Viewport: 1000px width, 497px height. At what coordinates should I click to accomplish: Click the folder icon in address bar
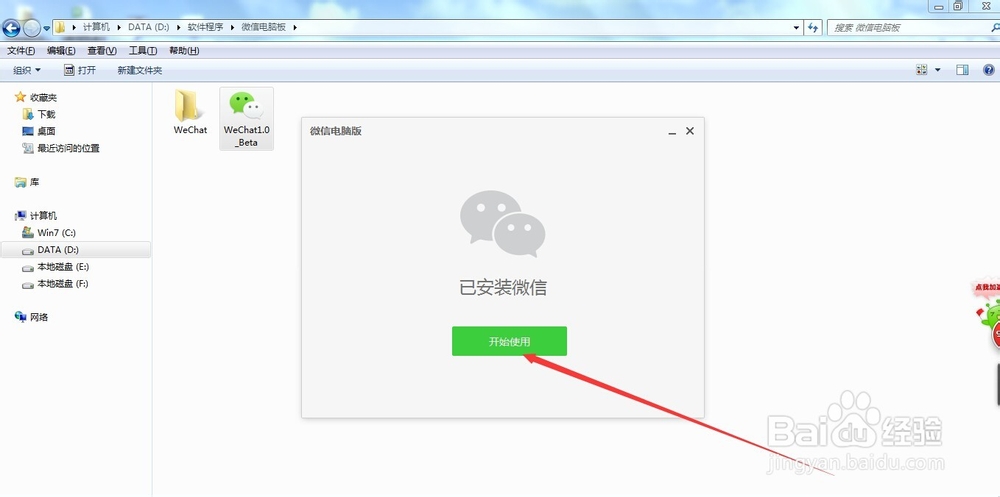(x=60, y=27)
